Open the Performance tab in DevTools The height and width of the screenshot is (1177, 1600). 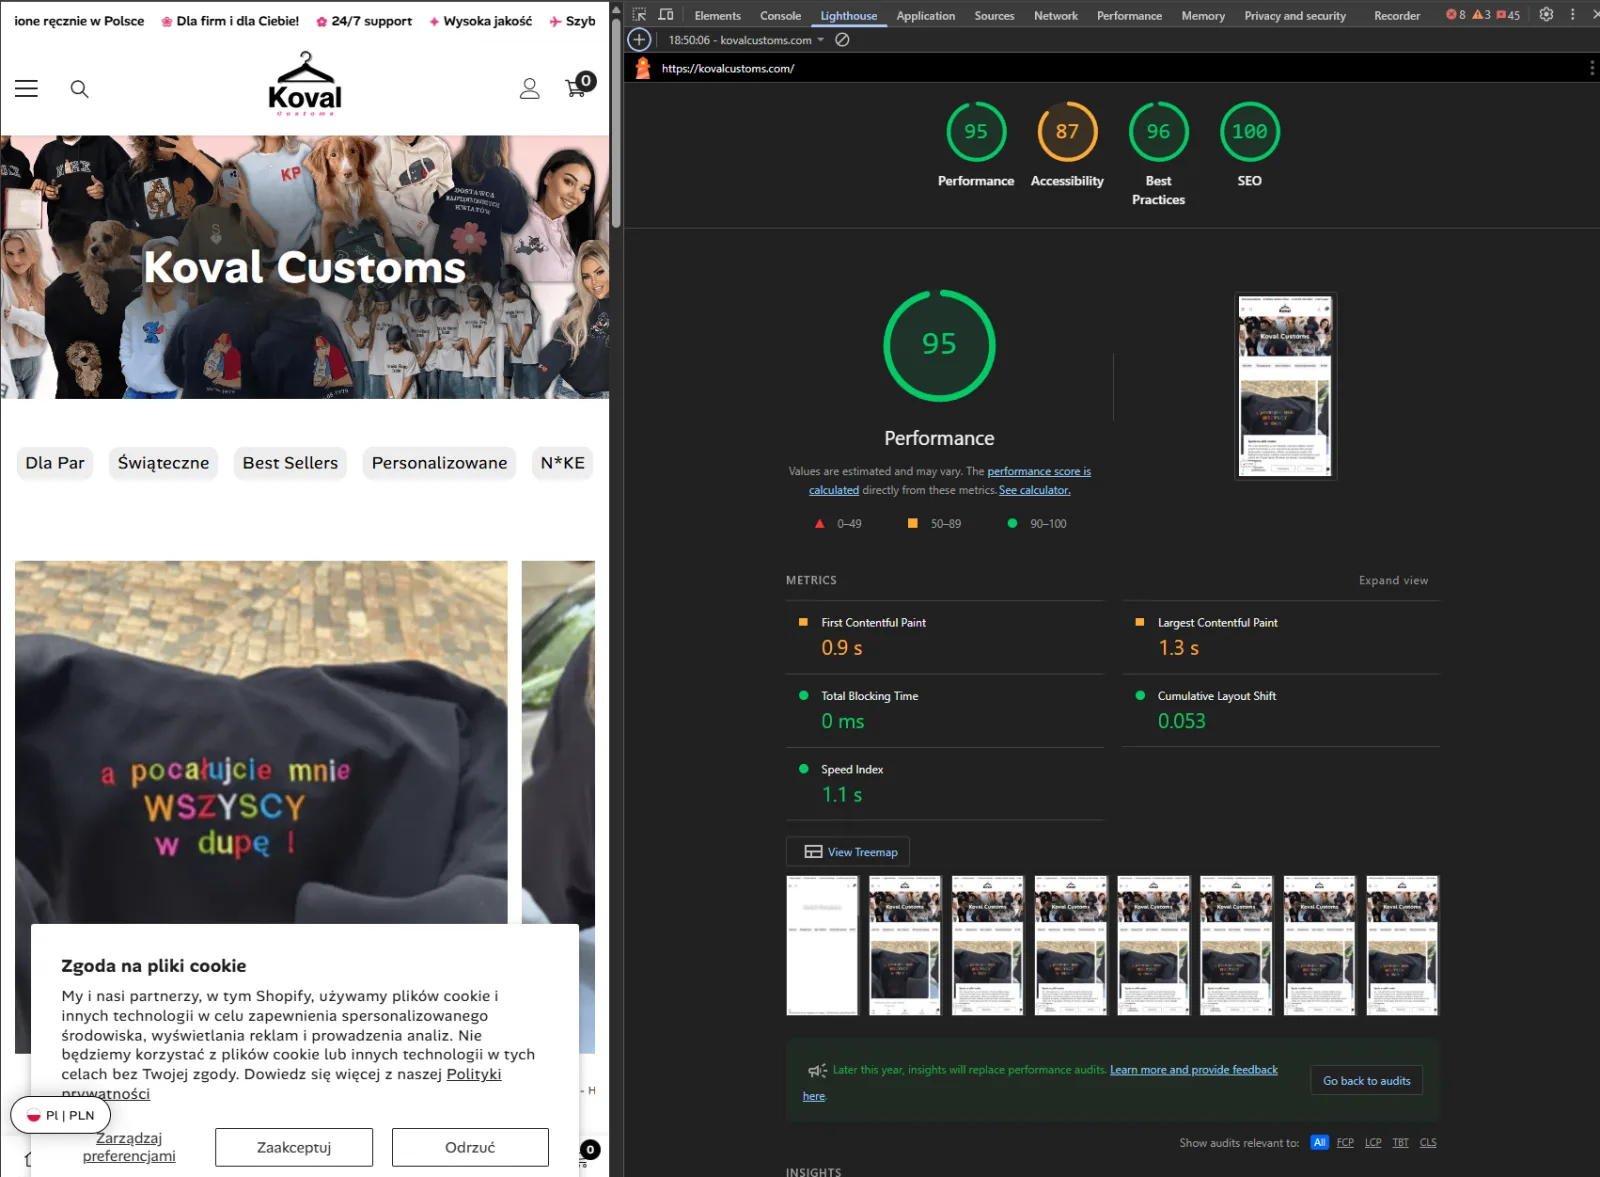coord(1129,15)
